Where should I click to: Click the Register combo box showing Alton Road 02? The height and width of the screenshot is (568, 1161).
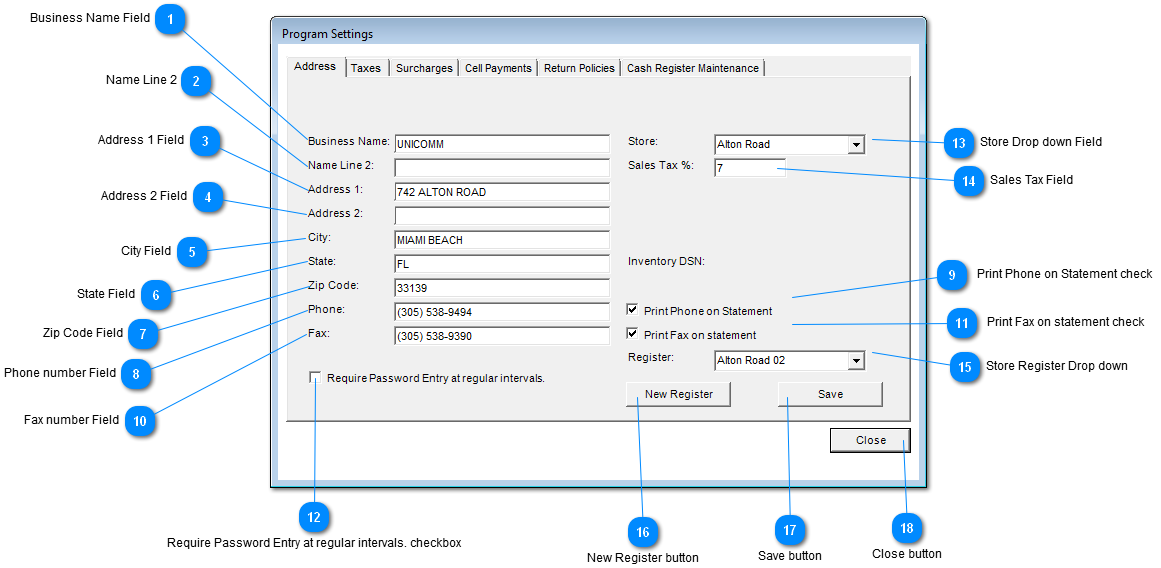point(789,361)
